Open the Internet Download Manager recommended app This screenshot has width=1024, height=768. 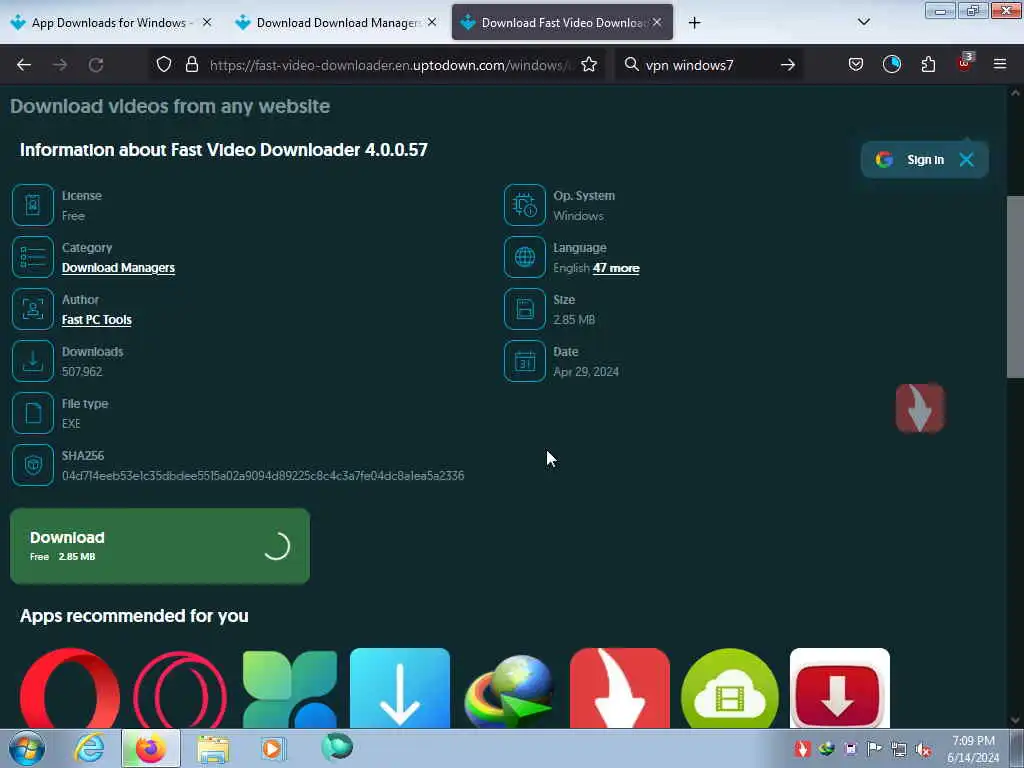pos(509,690)
